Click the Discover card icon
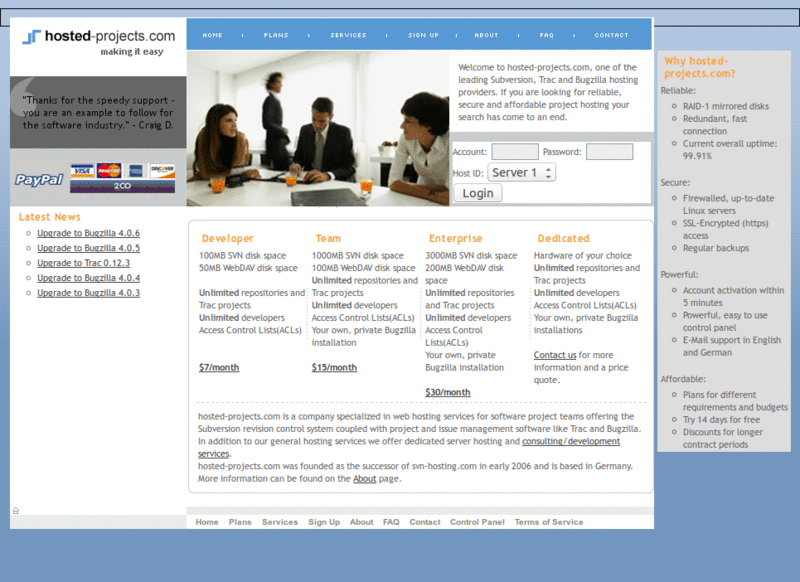The width and height of the screenshot is (800, 582). coord(163,170)
